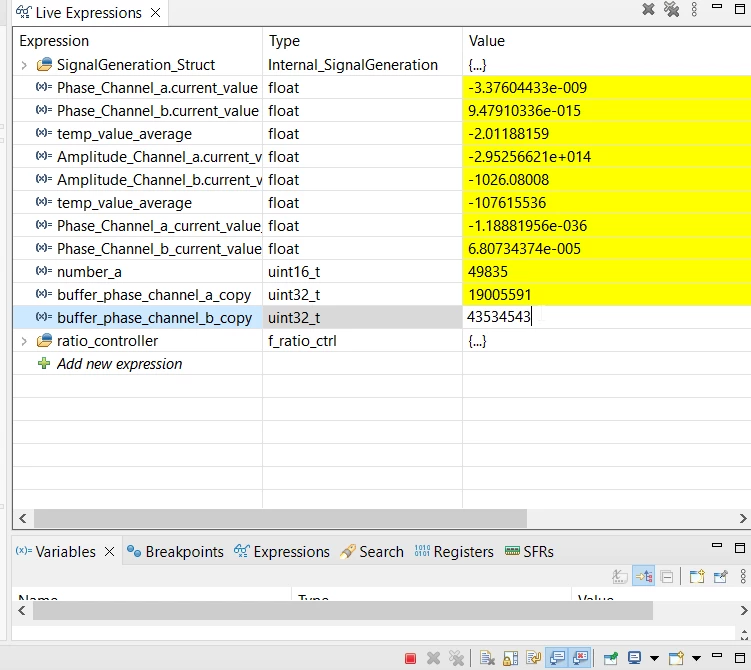This screenshot has width=751, height=670.
Task: Click value 49835 for number_a
Action: [488, 272]
